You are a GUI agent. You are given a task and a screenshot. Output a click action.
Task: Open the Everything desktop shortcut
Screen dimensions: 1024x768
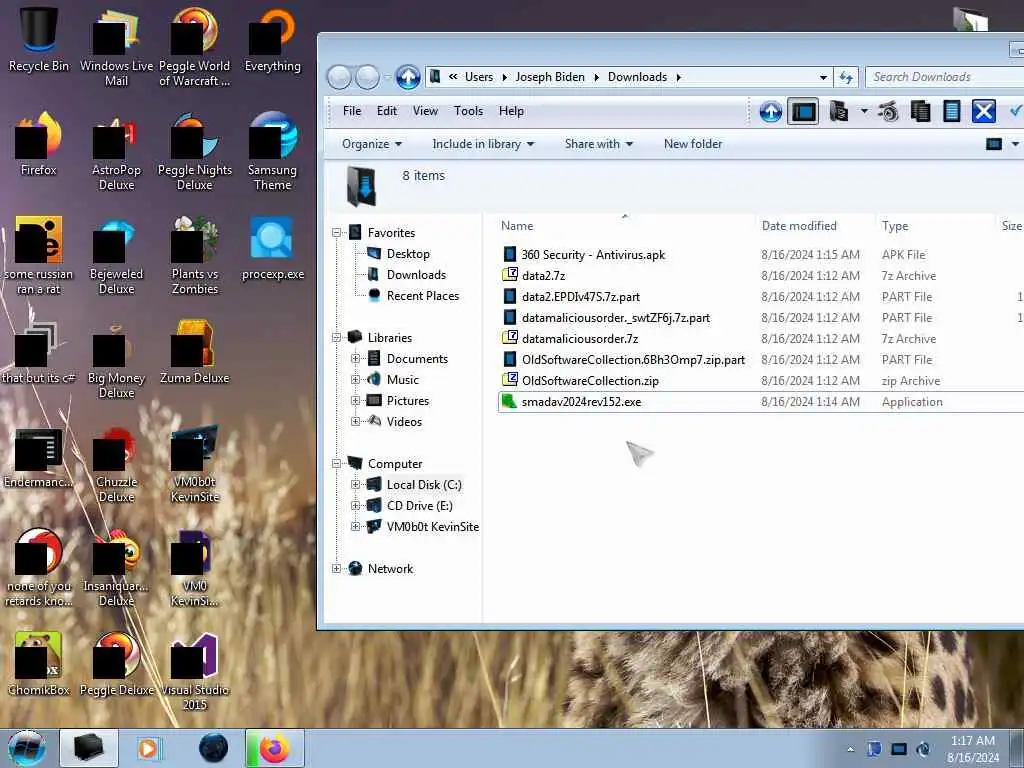point(272,39)
